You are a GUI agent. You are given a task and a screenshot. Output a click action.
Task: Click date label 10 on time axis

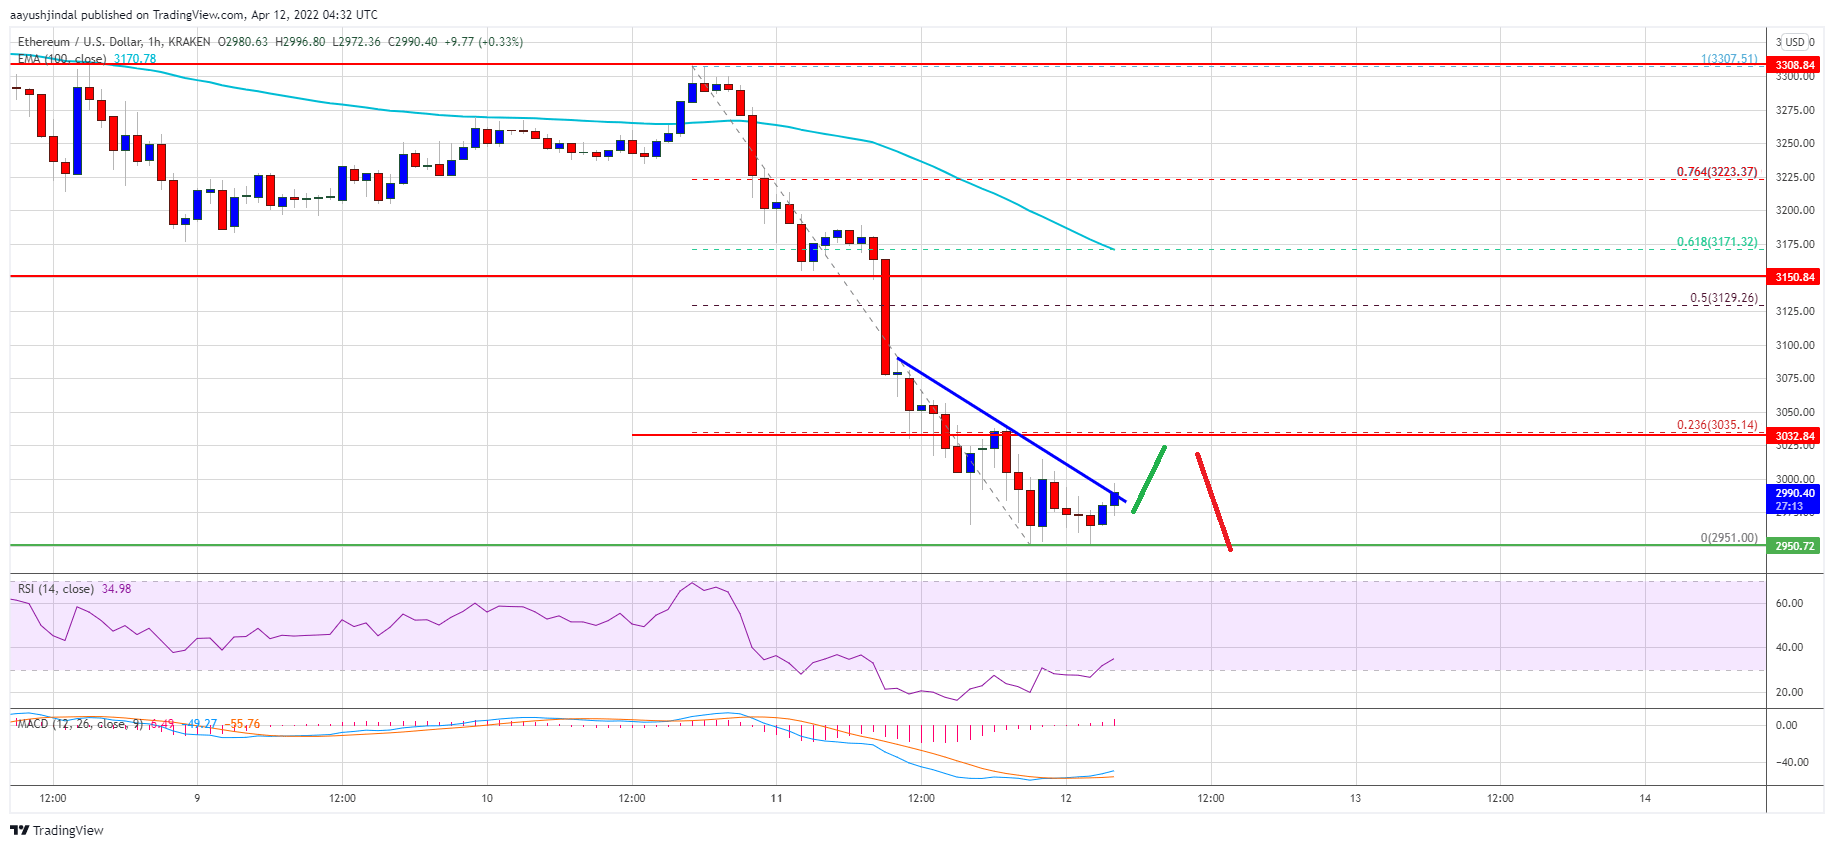click(487, 798)
